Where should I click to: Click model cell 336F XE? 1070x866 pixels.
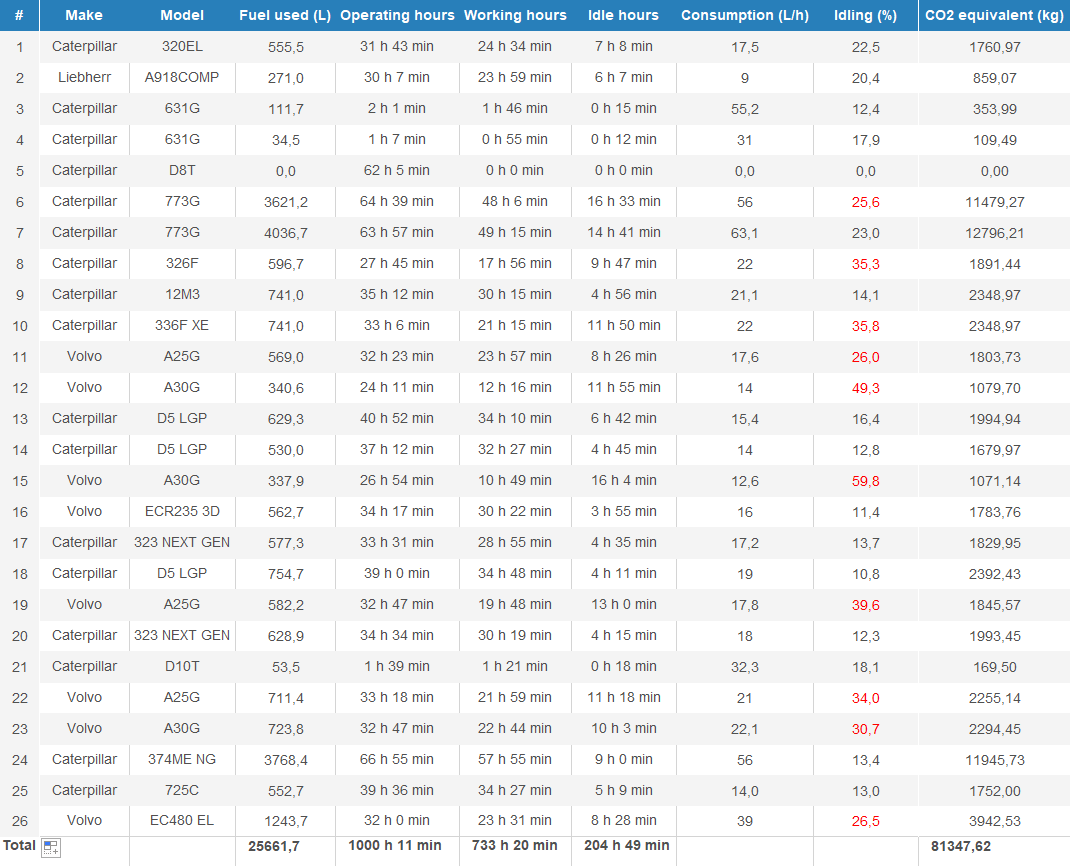click(x=182, y=325)
